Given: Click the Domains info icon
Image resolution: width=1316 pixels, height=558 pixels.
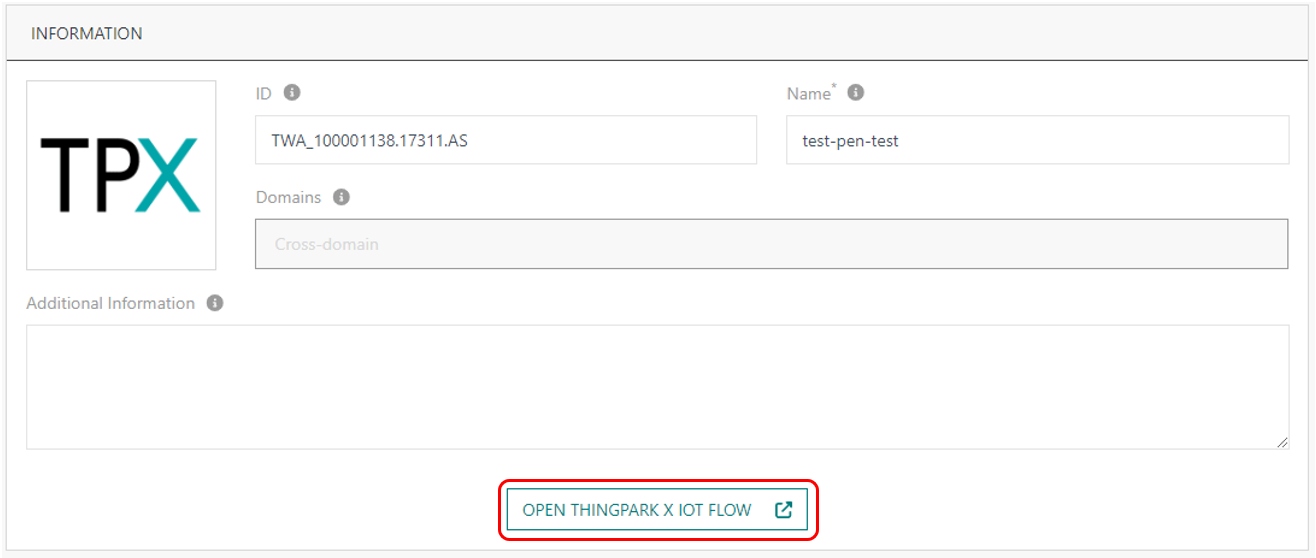Looking at the screenshot, I should click(341, 197).
